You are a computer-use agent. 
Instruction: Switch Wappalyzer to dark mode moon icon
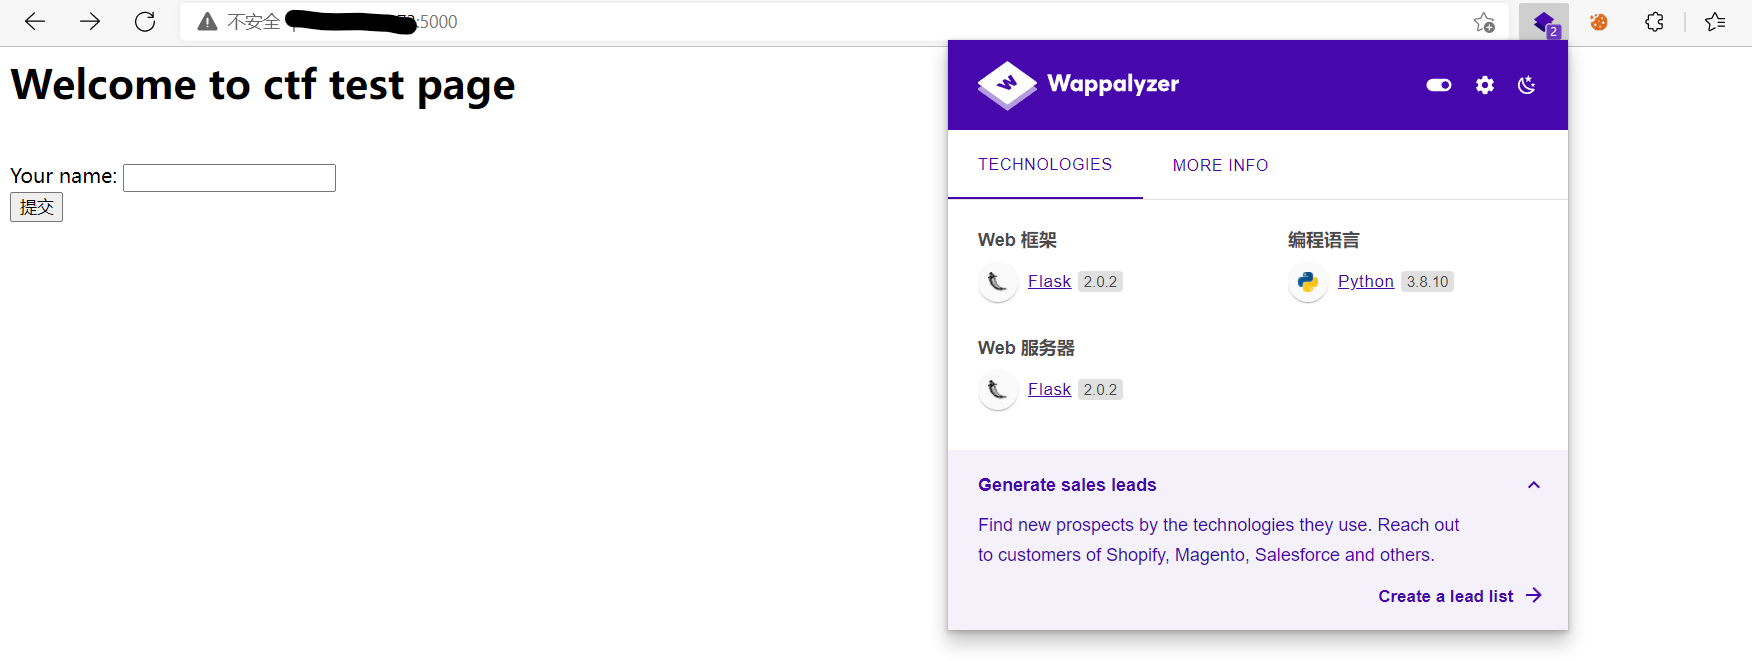1527,85
